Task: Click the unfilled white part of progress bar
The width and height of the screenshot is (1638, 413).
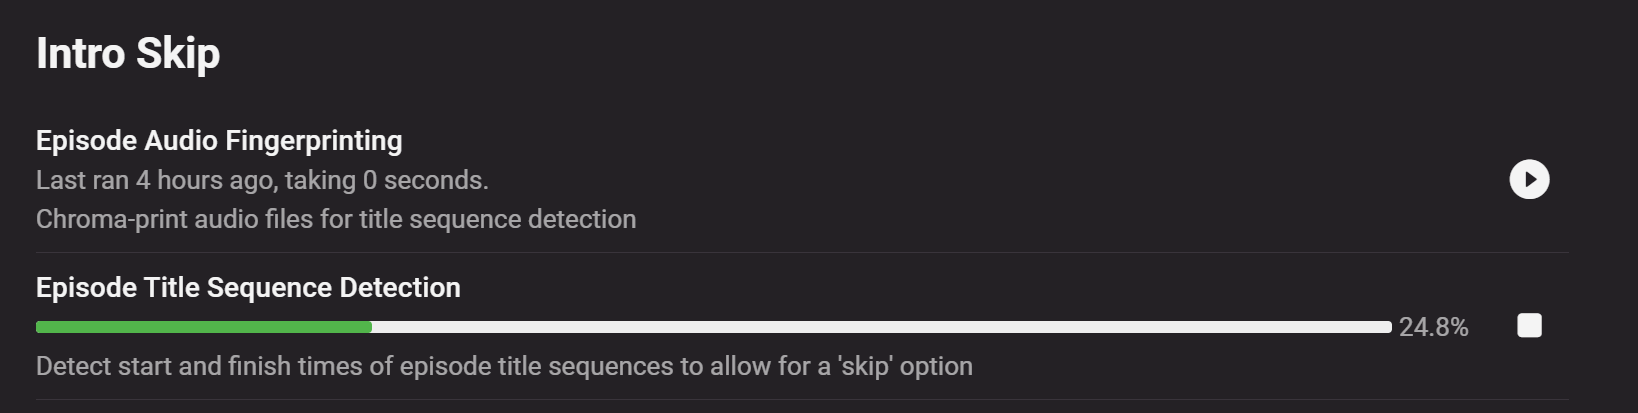Action: tap(880, 327)
